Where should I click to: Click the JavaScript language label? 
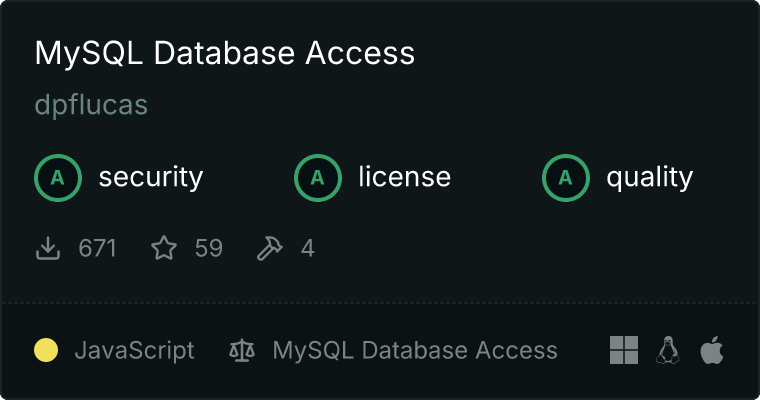[x=135, y=350]
